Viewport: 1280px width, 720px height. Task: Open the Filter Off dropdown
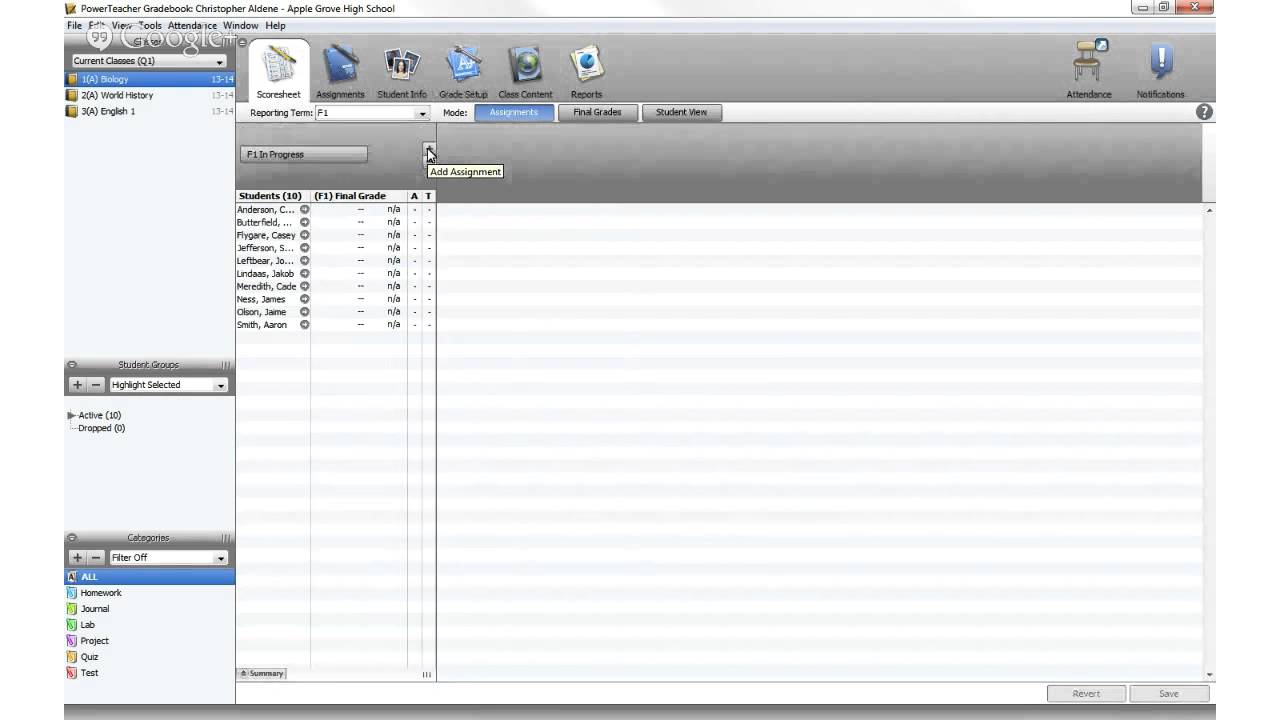pos(168,558)
